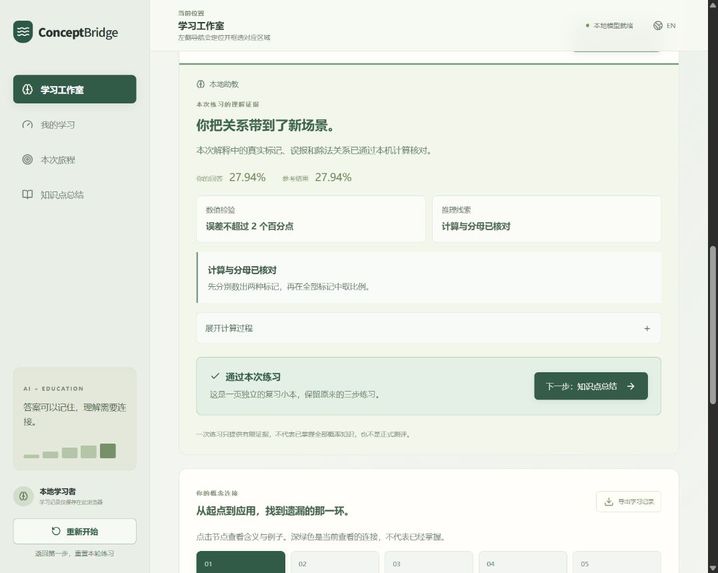This screenshot has width=718, height=573.
Task: Click the 数值检验 card reading 误差不超过 2 个百分点
Action: tap(311, 219)
